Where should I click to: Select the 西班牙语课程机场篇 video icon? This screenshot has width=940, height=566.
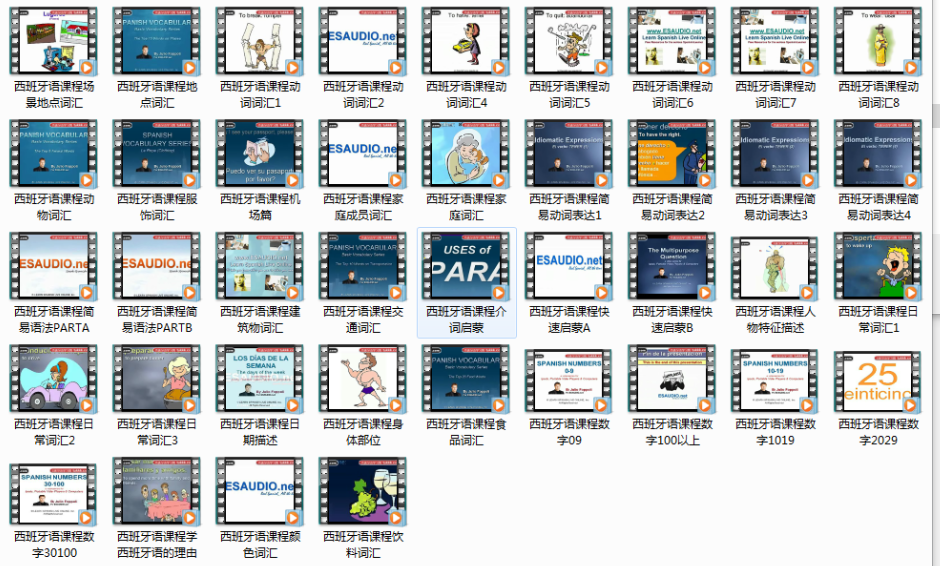(259, 154)
